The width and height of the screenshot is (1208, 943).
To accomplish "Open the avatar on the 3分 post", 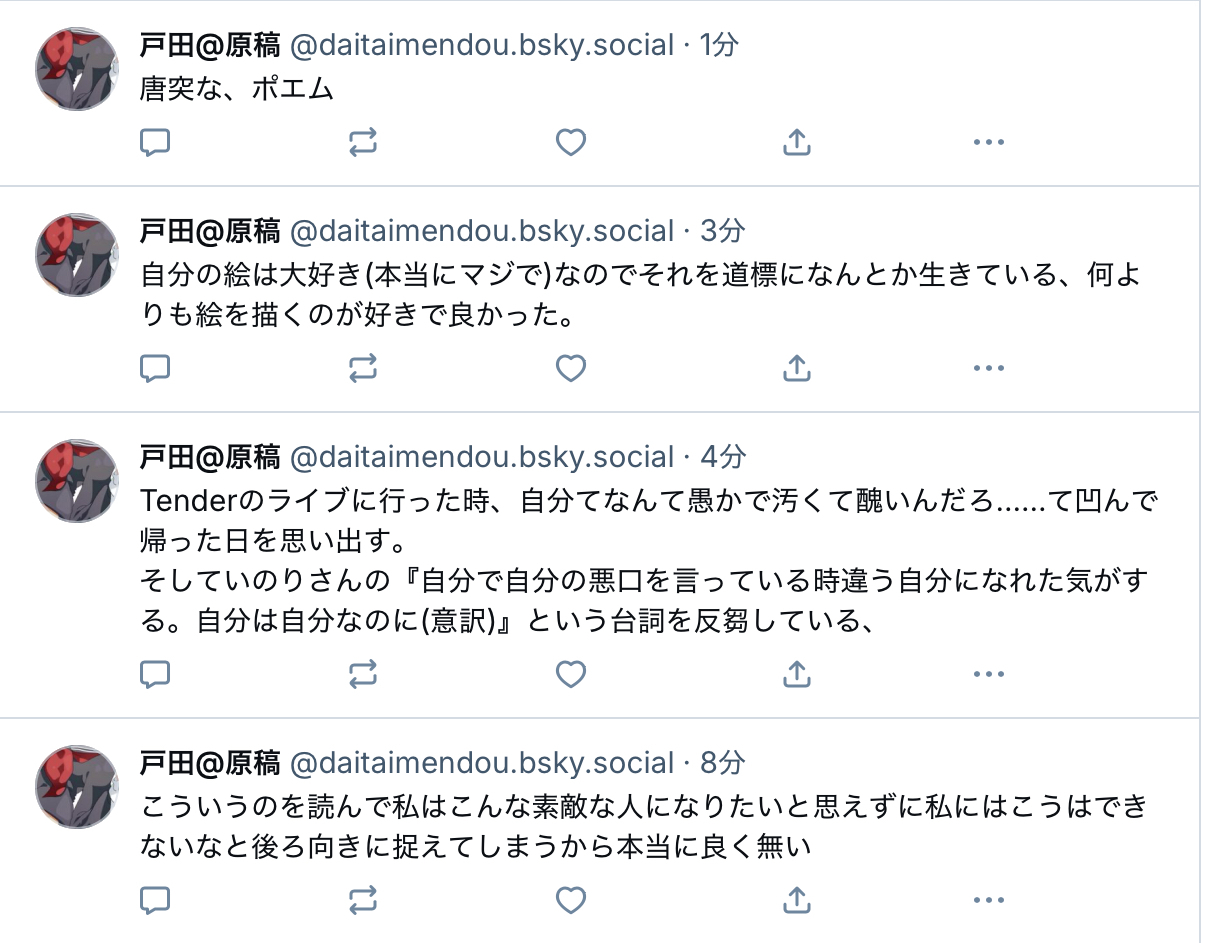I will tap(78, 255).
